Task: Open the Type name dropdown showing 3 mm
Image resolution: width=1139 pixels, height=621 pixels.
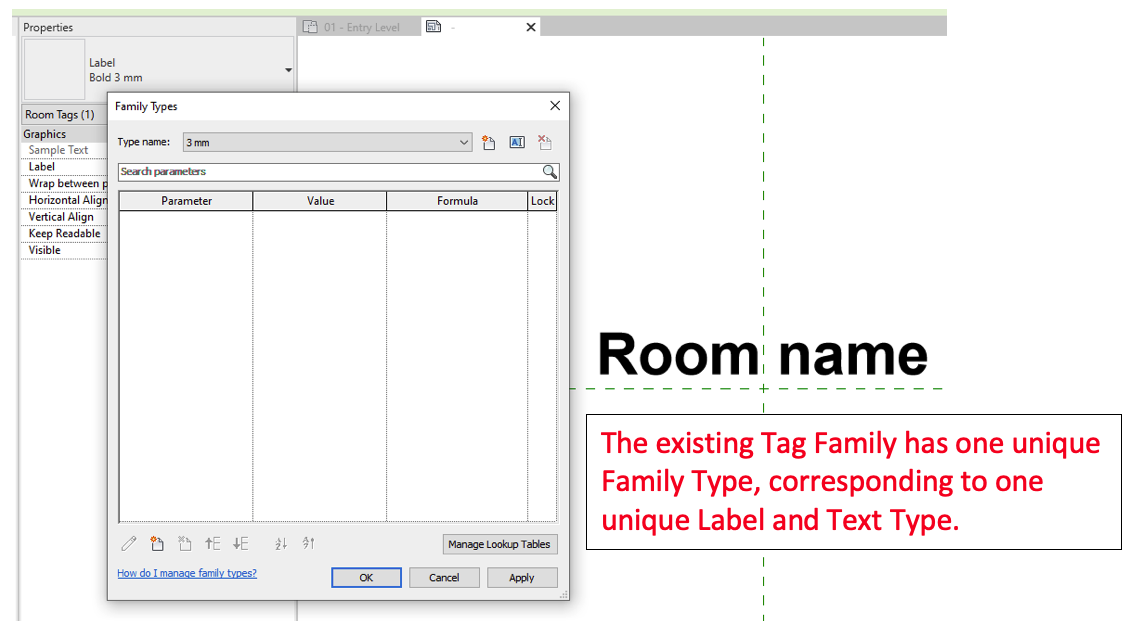Action: click(x=327, y=142)
